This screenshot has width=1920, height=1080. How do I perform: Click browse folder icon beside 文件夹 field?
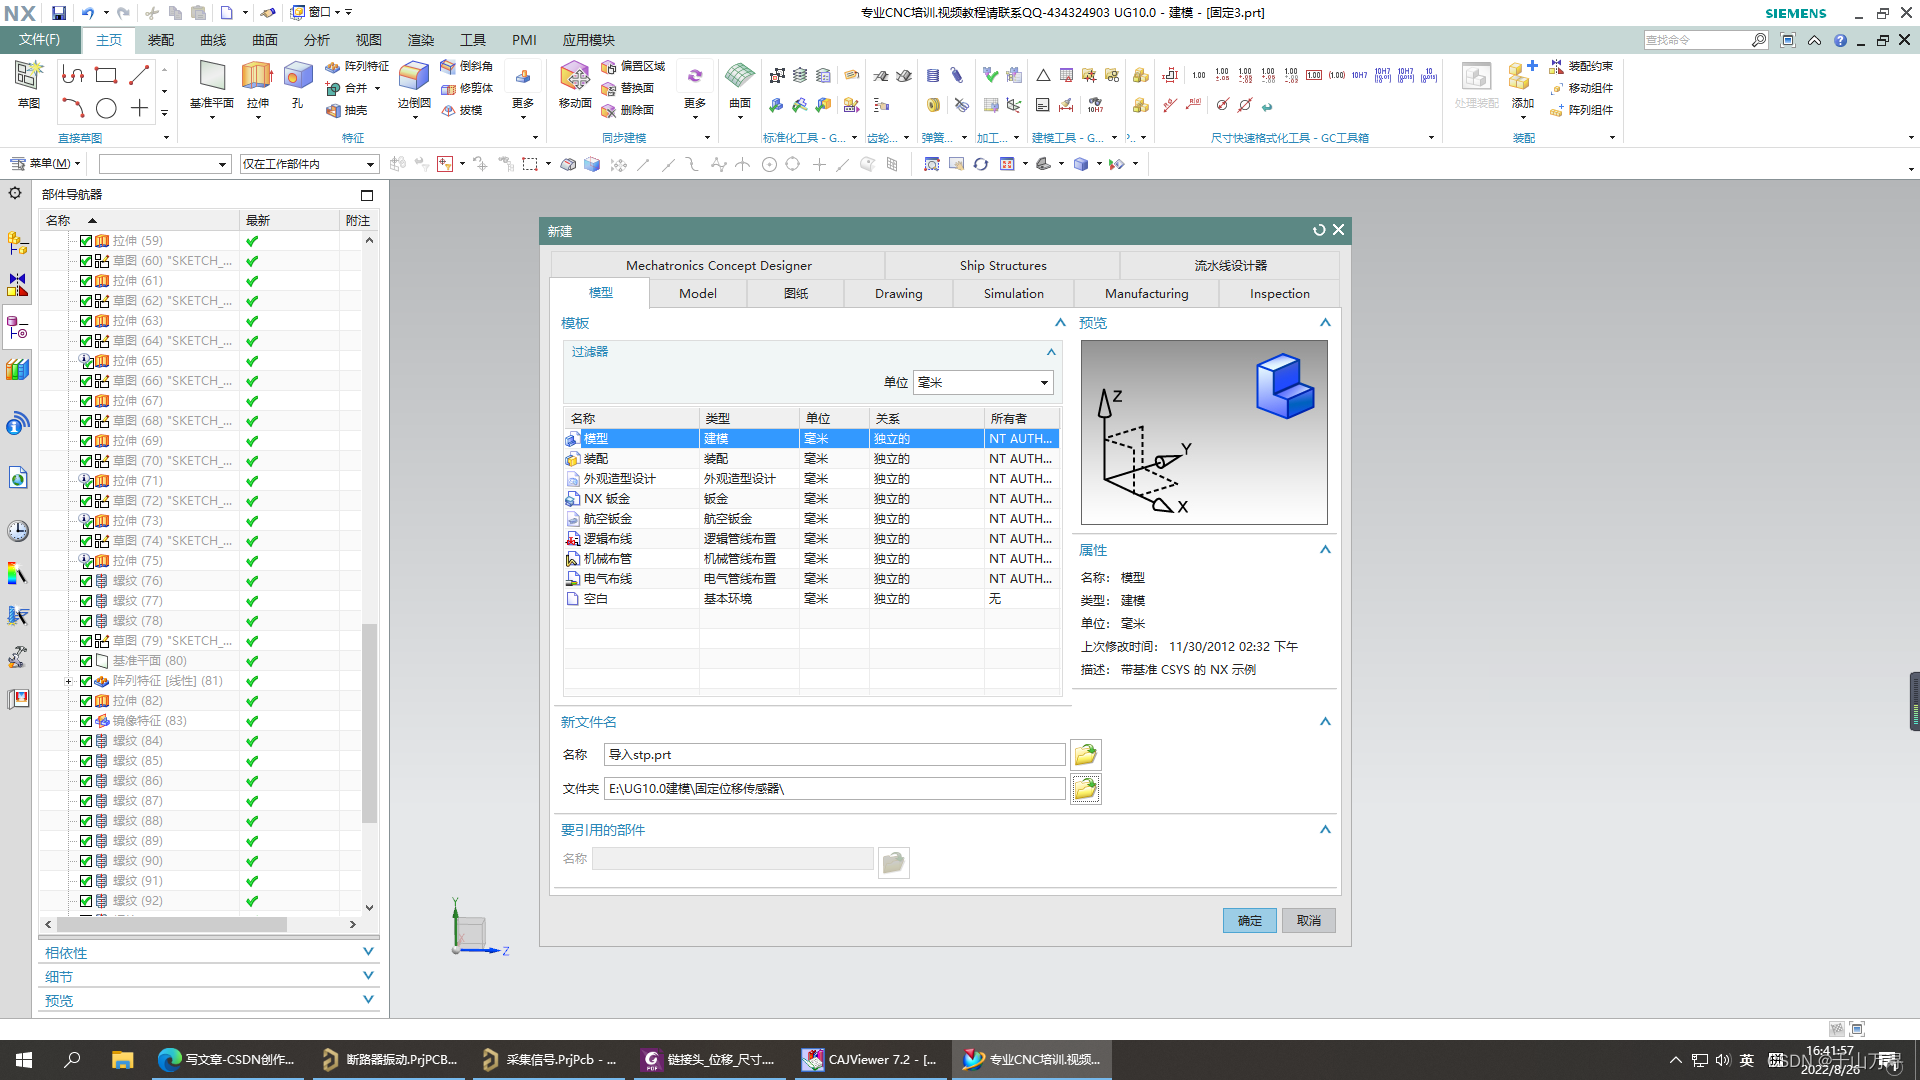pyautogui.click(x=1085, y=789)
